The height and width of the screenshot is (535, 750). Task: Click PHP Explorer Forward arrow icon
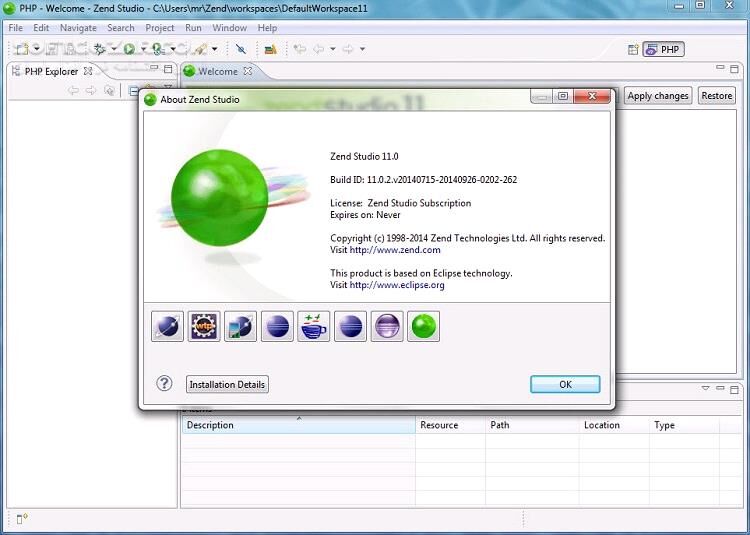(91, 90)
